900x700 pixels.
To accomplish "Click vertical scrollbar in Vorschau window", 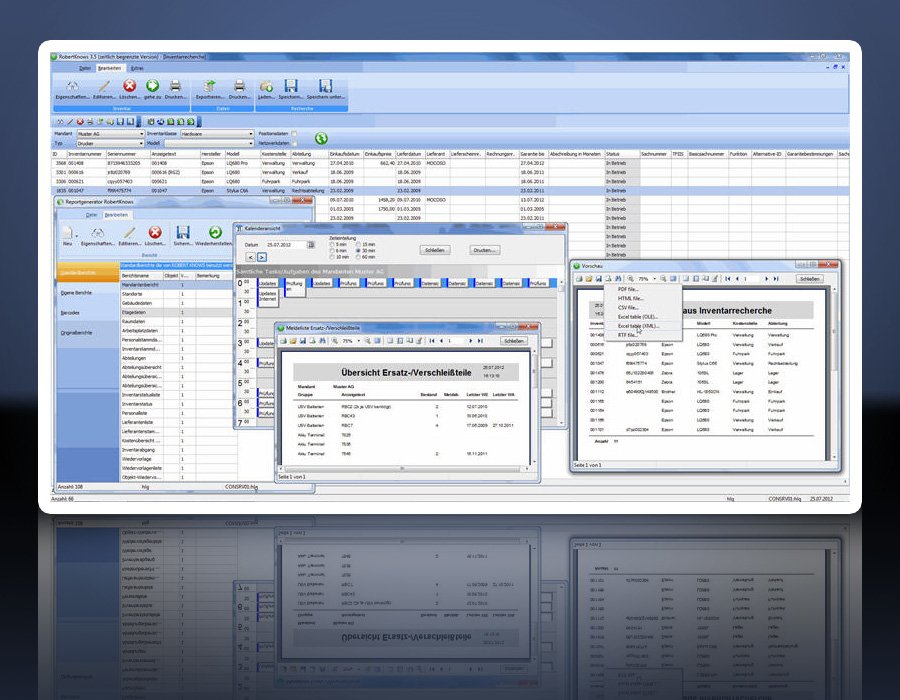I will [x=834, y=373].
